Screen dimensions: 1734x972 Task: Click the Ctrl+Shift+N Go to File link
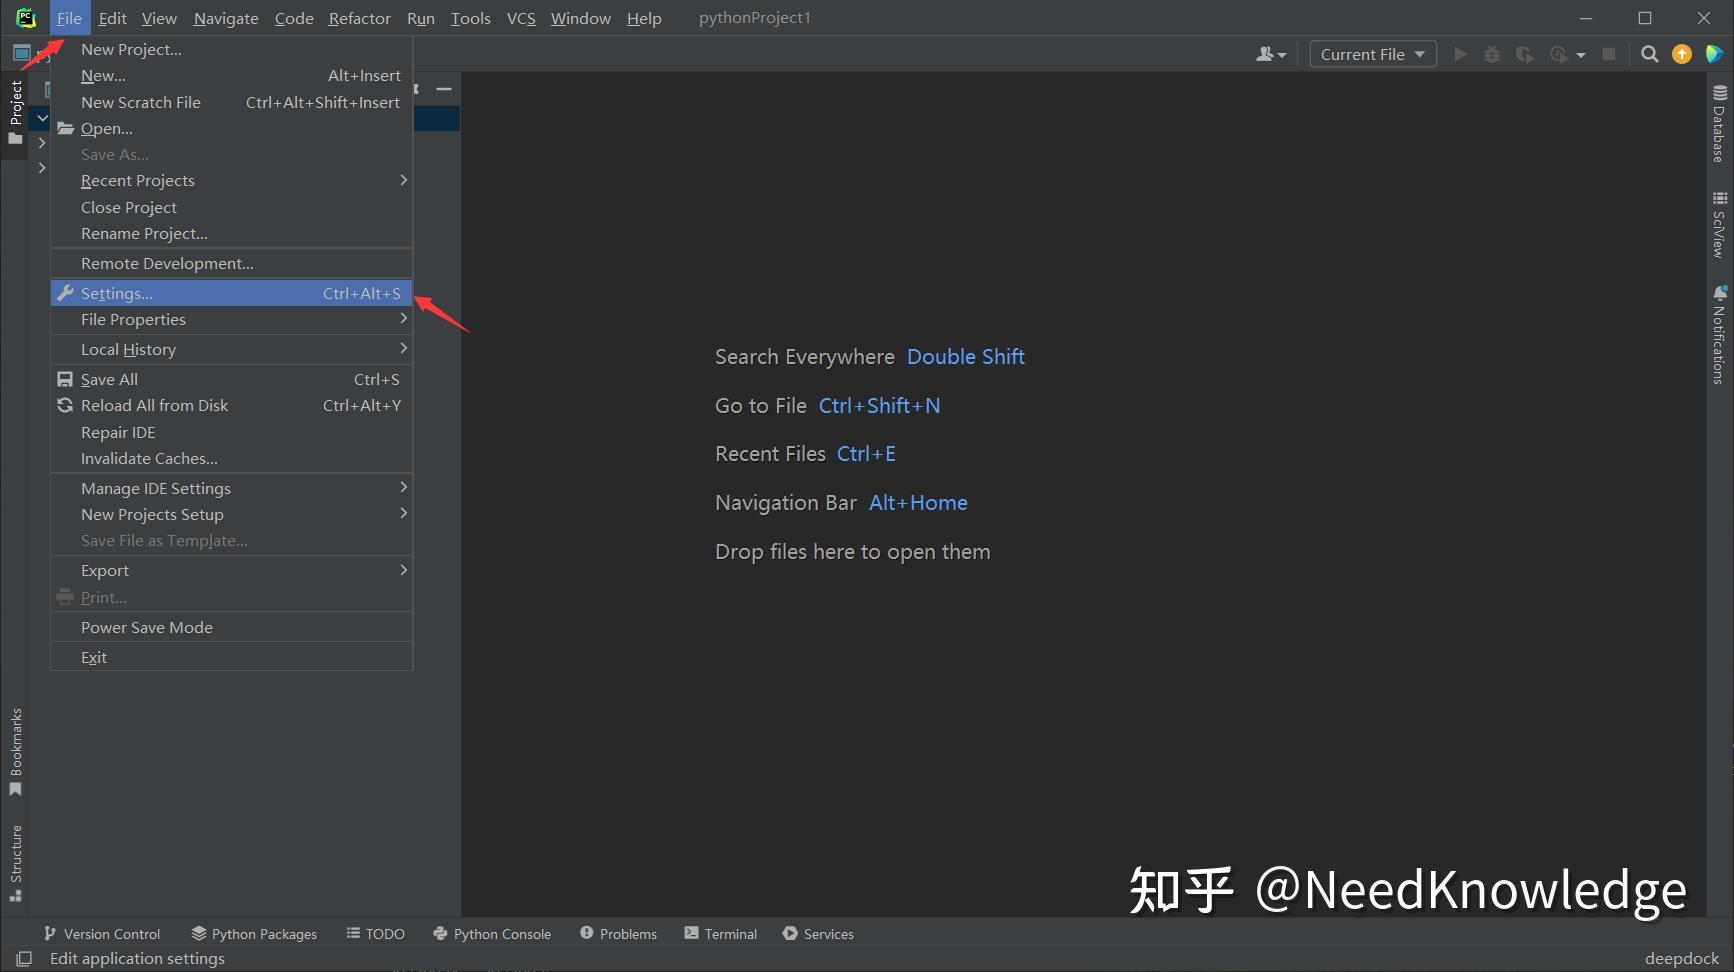click(x=879, y=405)
